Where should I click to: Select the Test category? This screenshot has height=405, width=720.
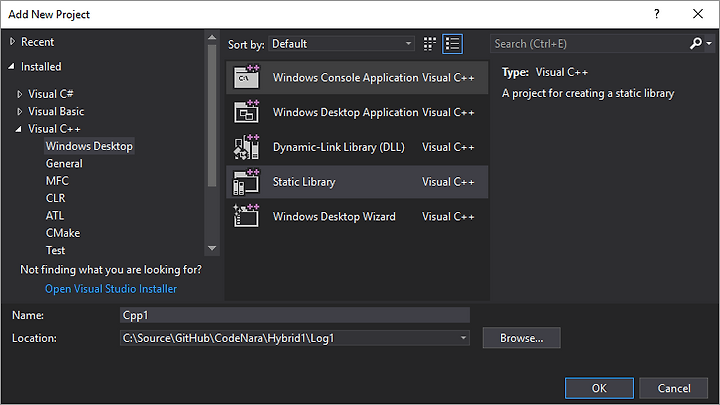tap(56, 251)
